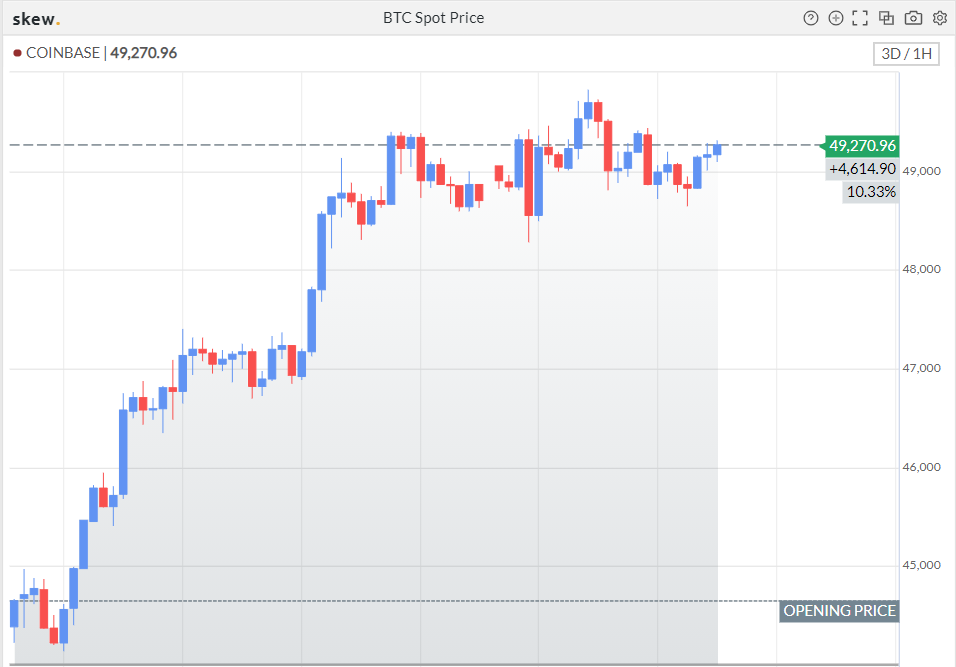Toggle the COINBASE legend red dot
This screenshot has width=956, height=667.
click(x=18, y=54)
